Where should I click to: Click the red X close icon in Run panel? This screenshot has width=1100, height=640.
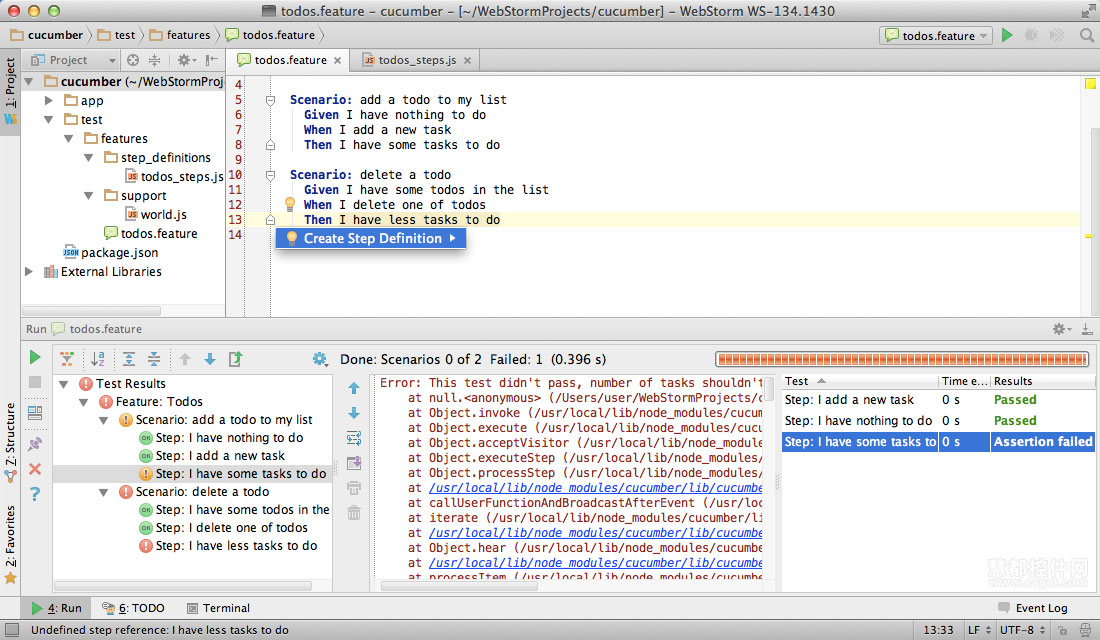(34, 469)
